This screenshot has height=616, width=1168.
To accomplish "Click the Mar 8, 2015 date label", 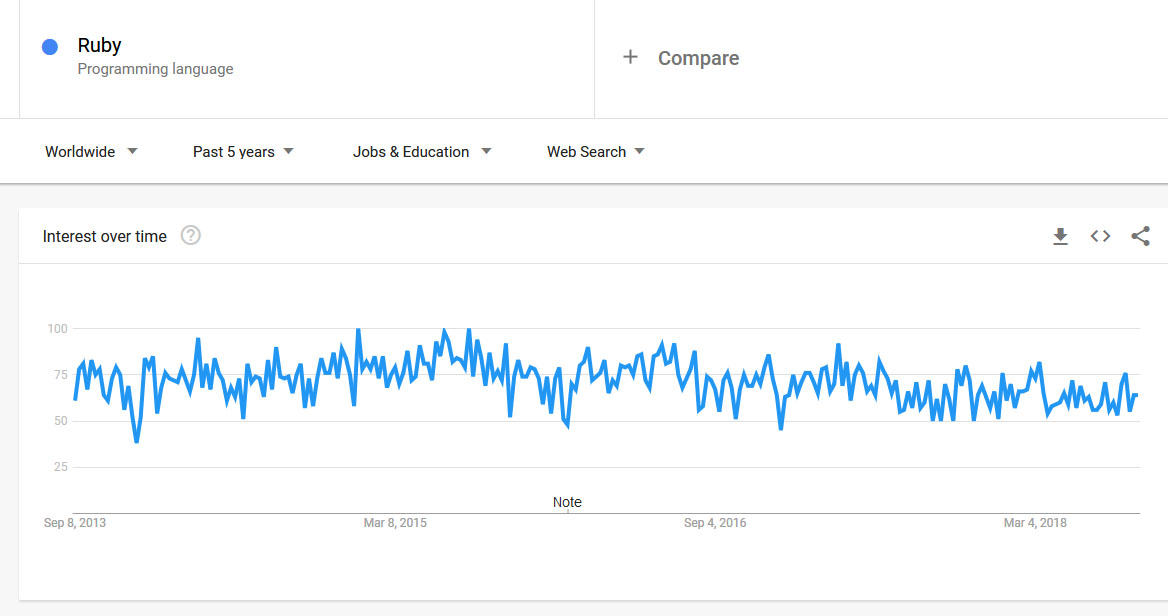I will 395,523.
